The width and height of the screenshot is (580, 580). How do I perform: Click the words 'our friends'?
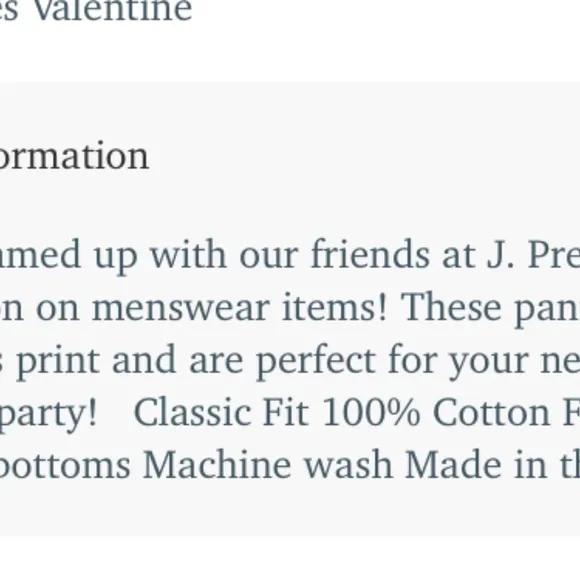(x=334, y=254)
